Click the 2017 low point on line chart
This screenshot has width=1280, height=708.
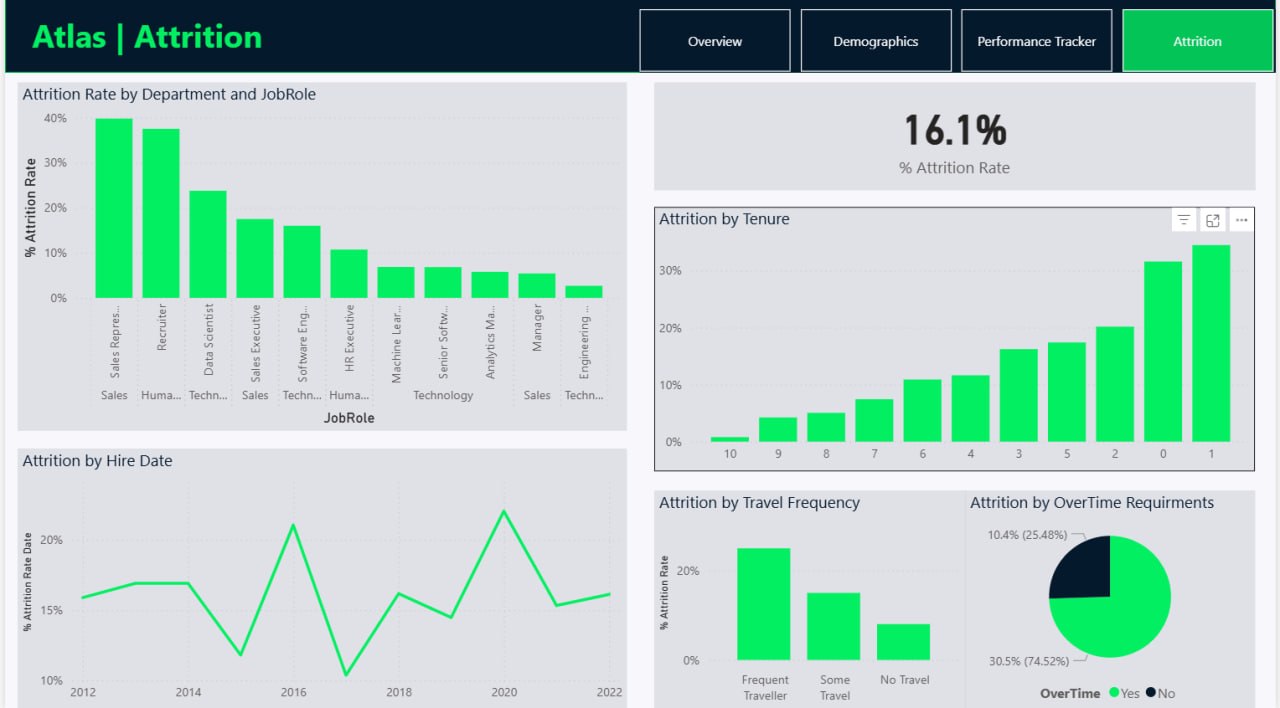pos(346,675)
